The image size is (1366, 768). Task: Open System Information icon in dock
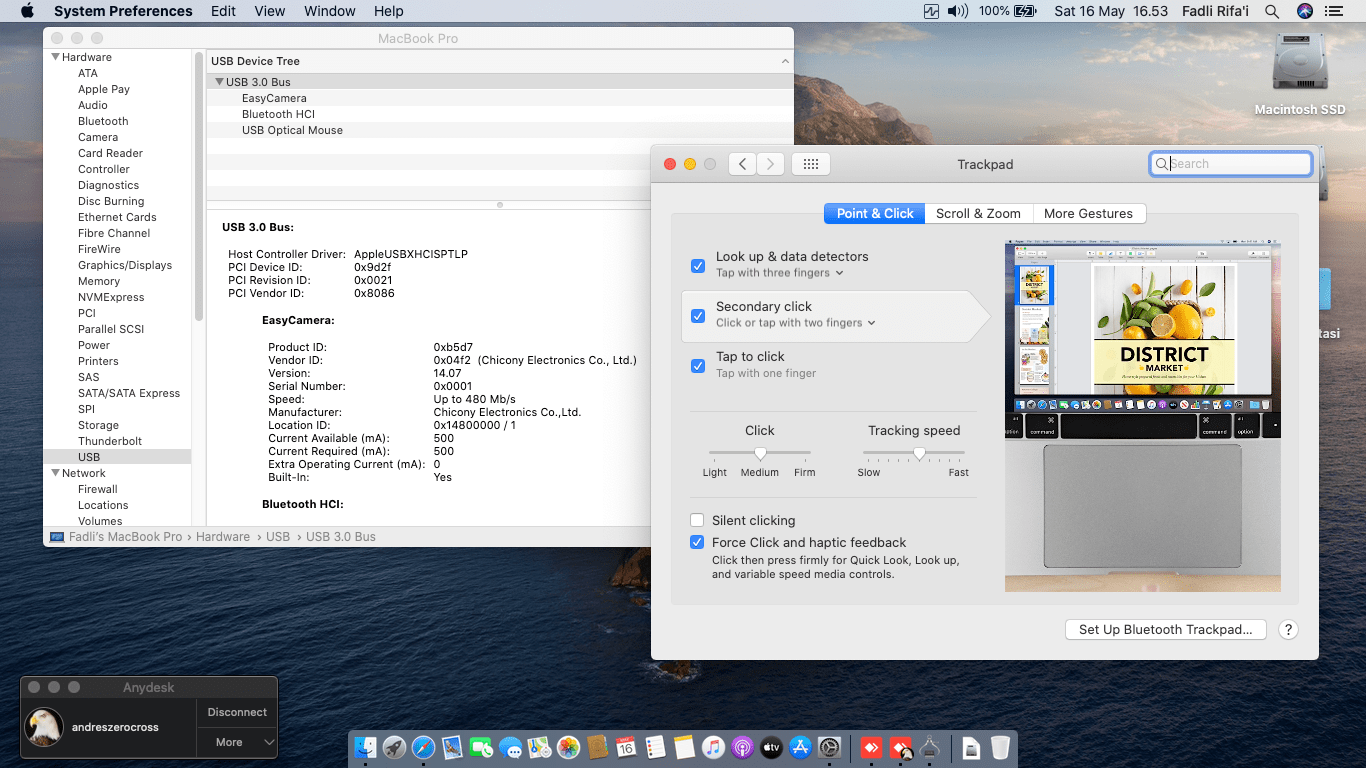[930, 747]
